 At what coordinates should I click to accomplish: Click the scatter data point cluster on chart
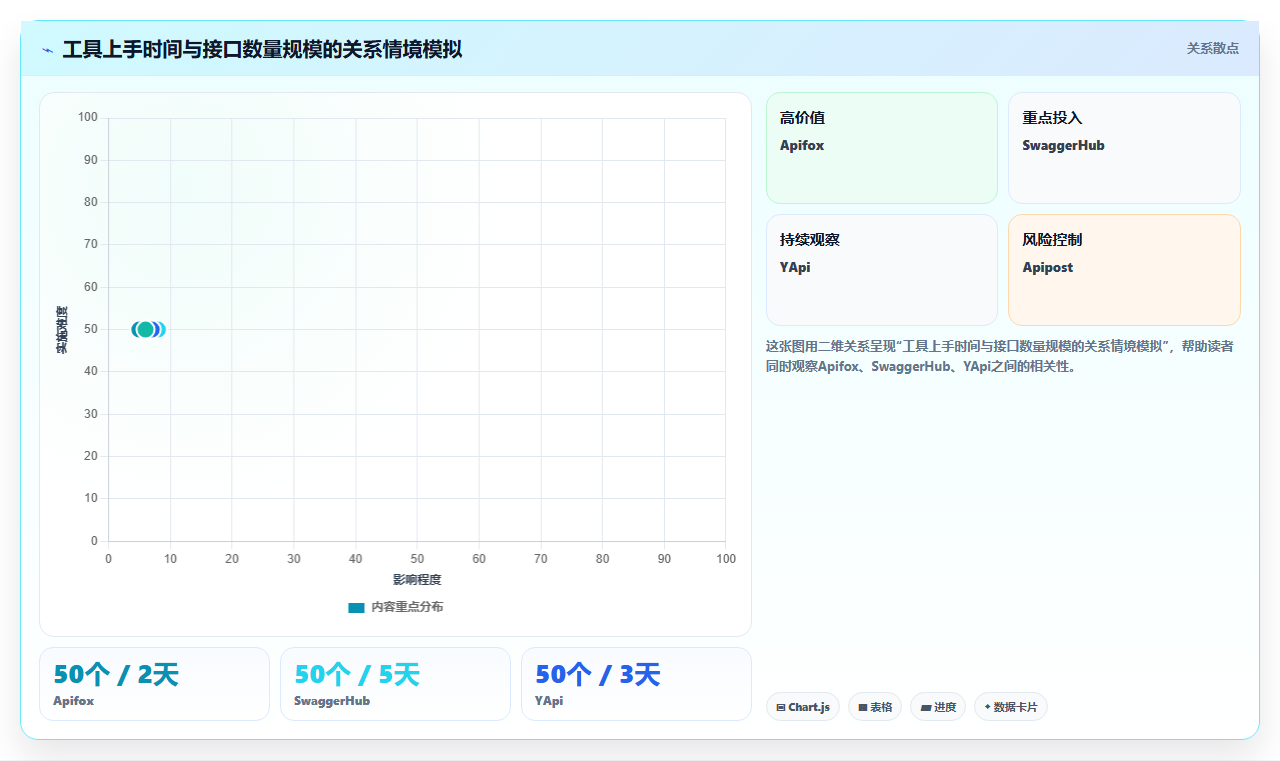point(147,330)
